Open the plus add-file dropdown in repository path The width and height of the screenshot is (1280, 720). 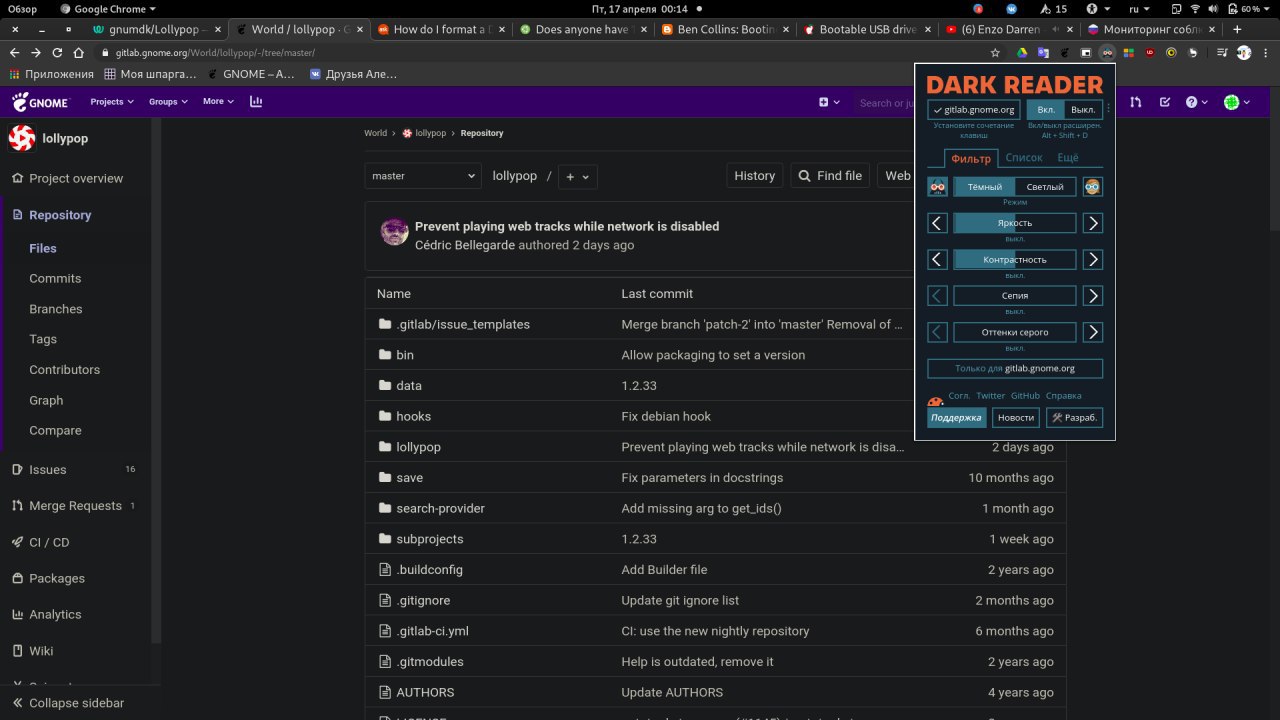[x=578, y=176]
